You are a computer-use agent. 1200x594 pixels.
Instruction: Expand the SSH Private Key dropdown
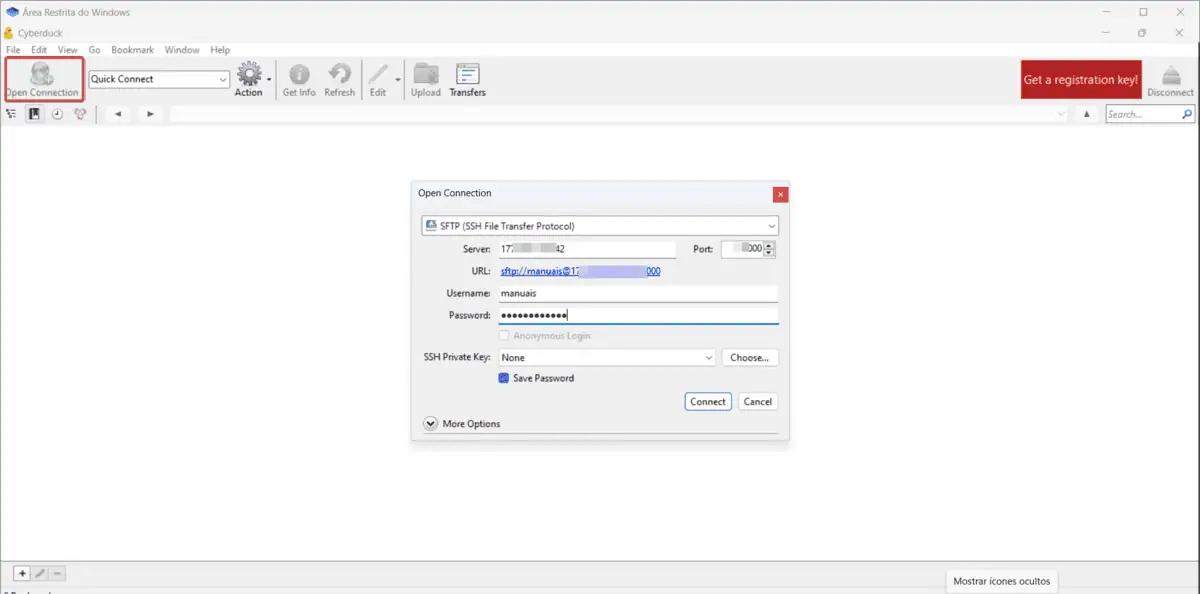(607, 357)
